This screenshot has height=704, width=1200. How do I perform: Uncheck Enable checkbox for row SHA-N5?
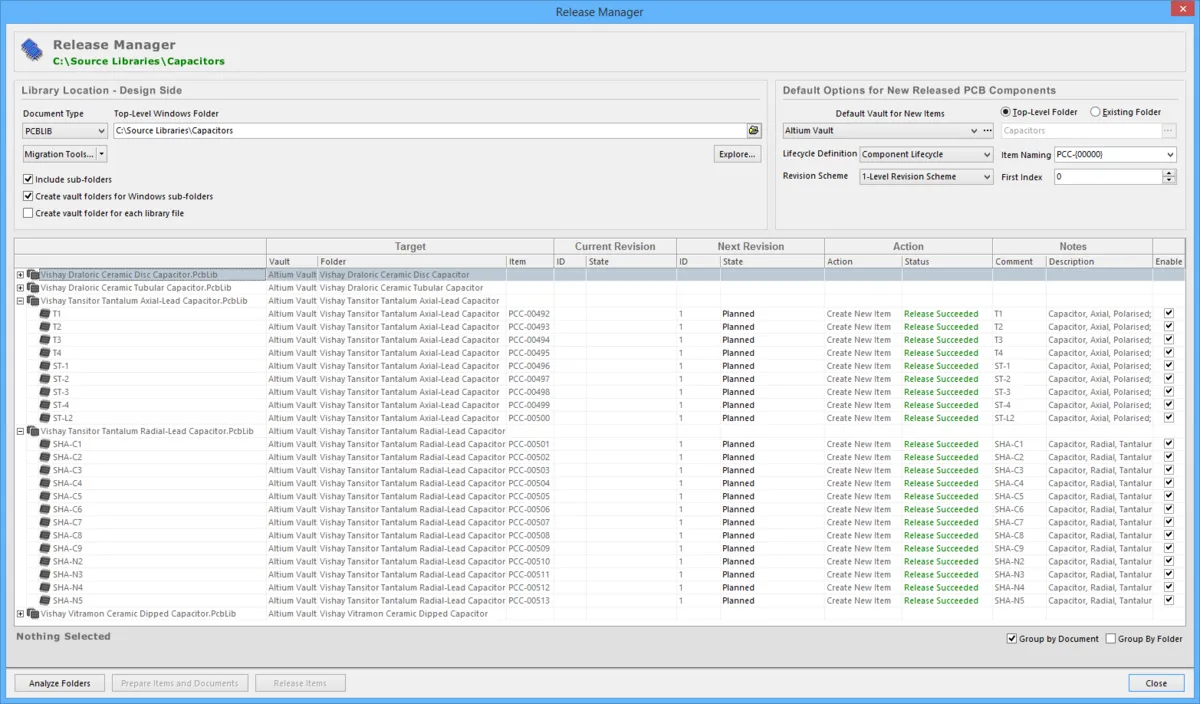click(x=1169, y=600)
